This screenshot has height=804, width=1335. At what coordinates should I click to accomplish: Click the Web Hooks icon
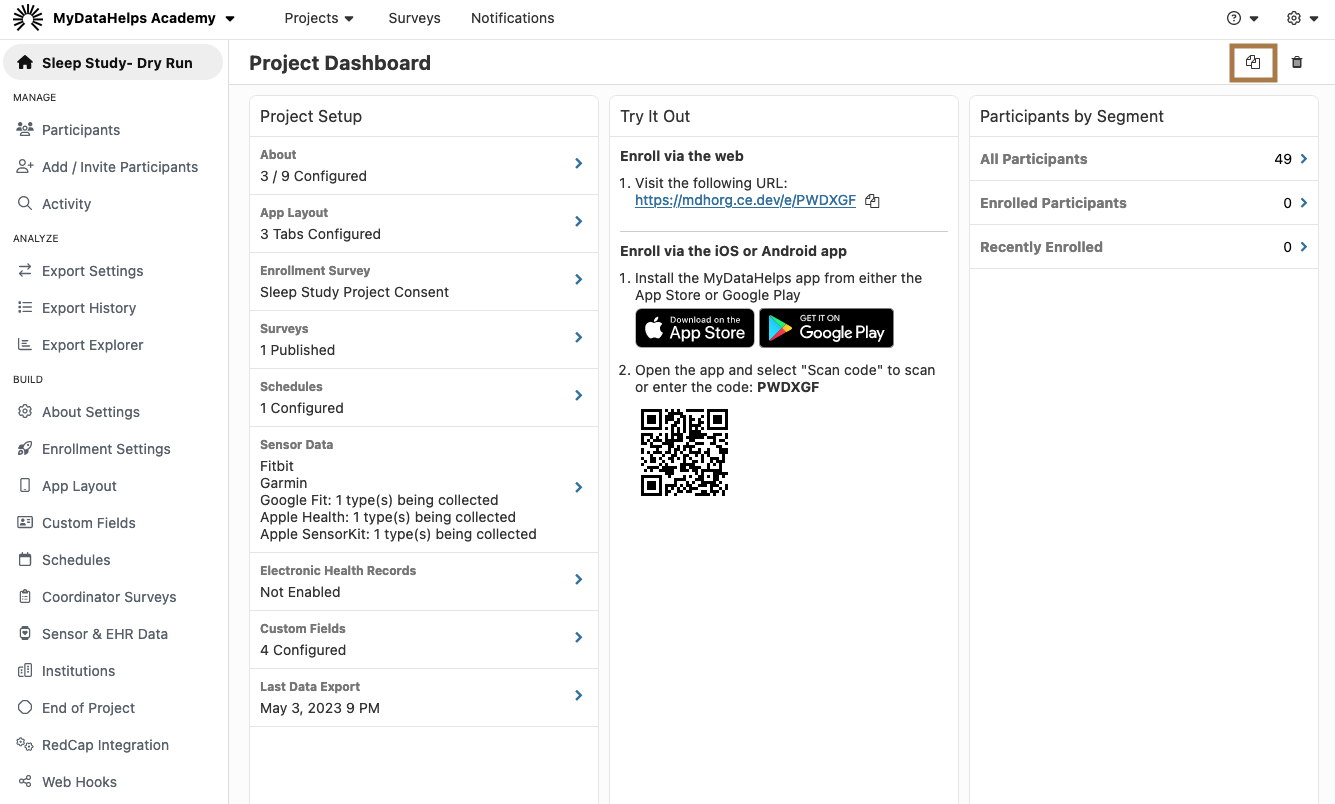click(25, 781)
